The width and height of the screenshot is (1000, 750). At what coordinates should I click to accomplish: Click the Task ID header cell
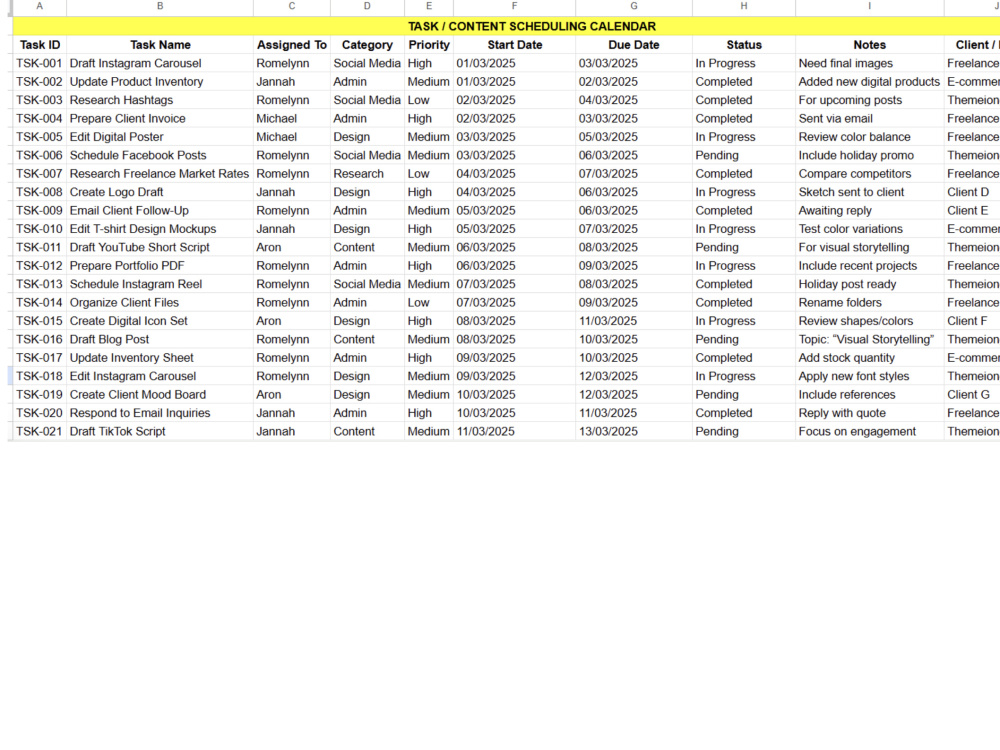click(40, 45)
